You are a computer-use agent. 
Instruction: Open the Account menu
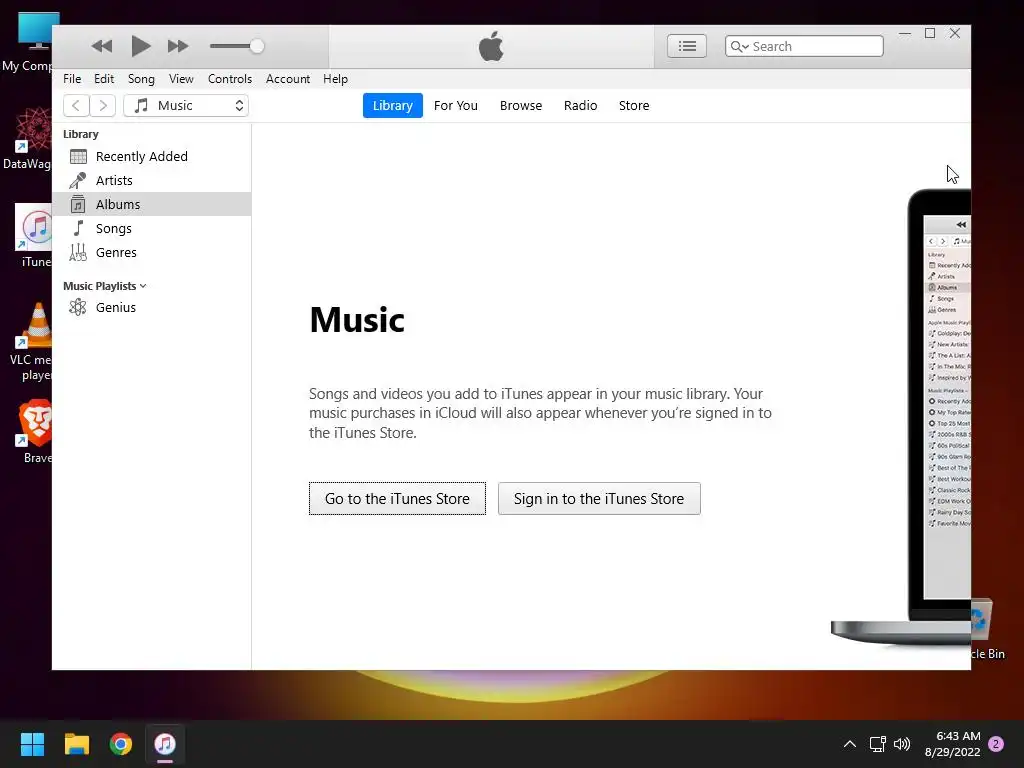pyautogui.click(x=288, y=78)
